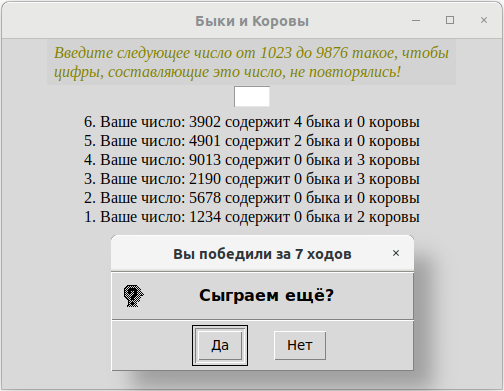Click the 'Введите следующее число' instruction line

click(x=251, y=53)
